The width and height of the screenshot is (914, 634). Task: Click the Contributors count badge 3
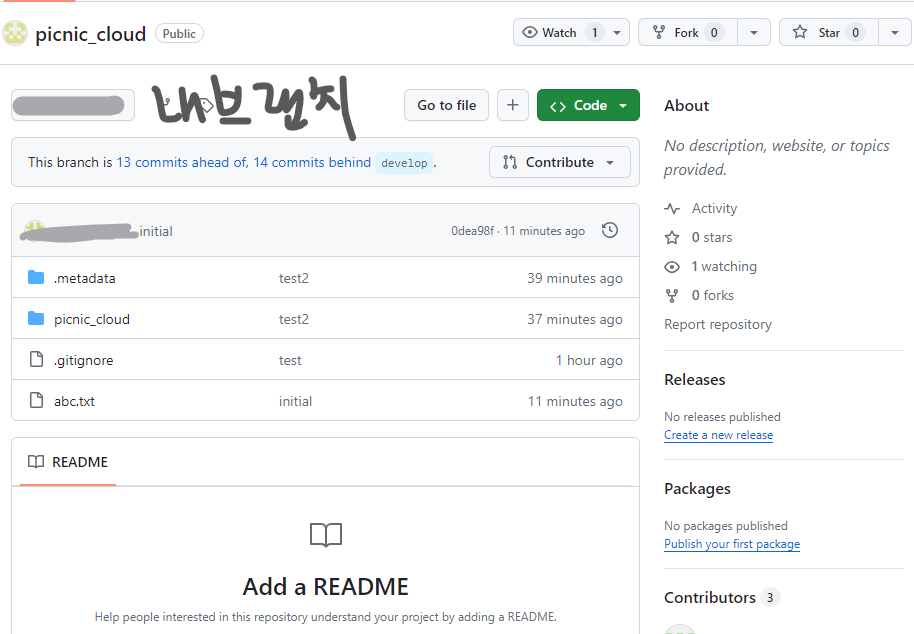(x=770, y=598)
